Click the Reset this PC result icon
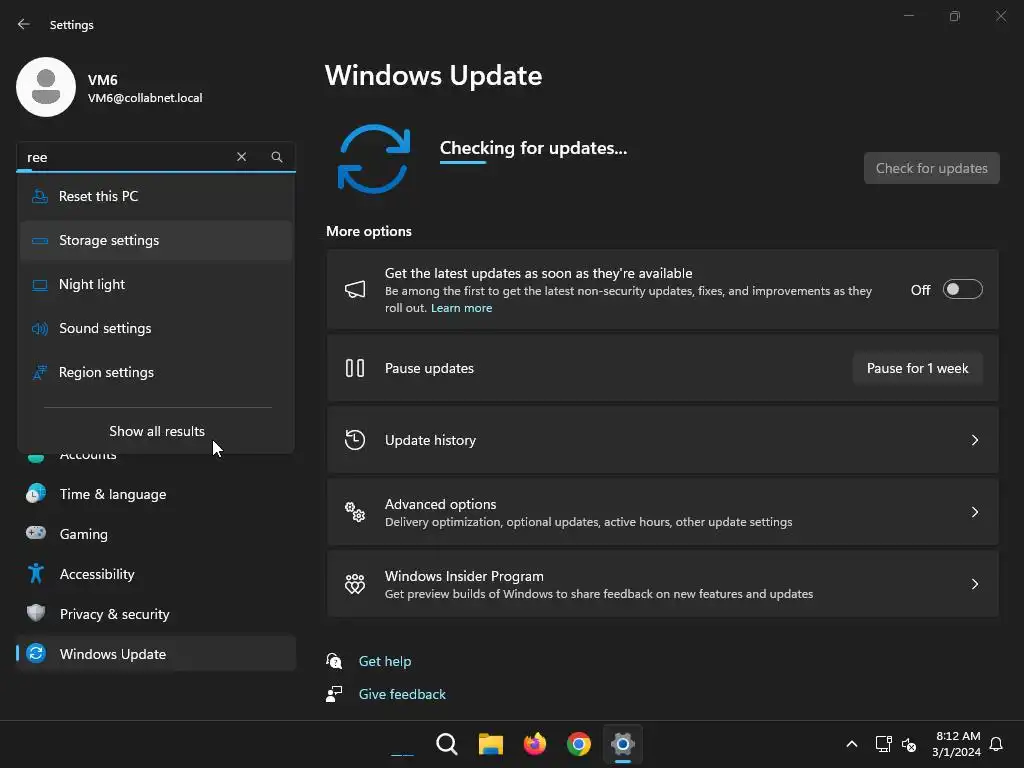The image size is (1024, 768). (40, 196)
